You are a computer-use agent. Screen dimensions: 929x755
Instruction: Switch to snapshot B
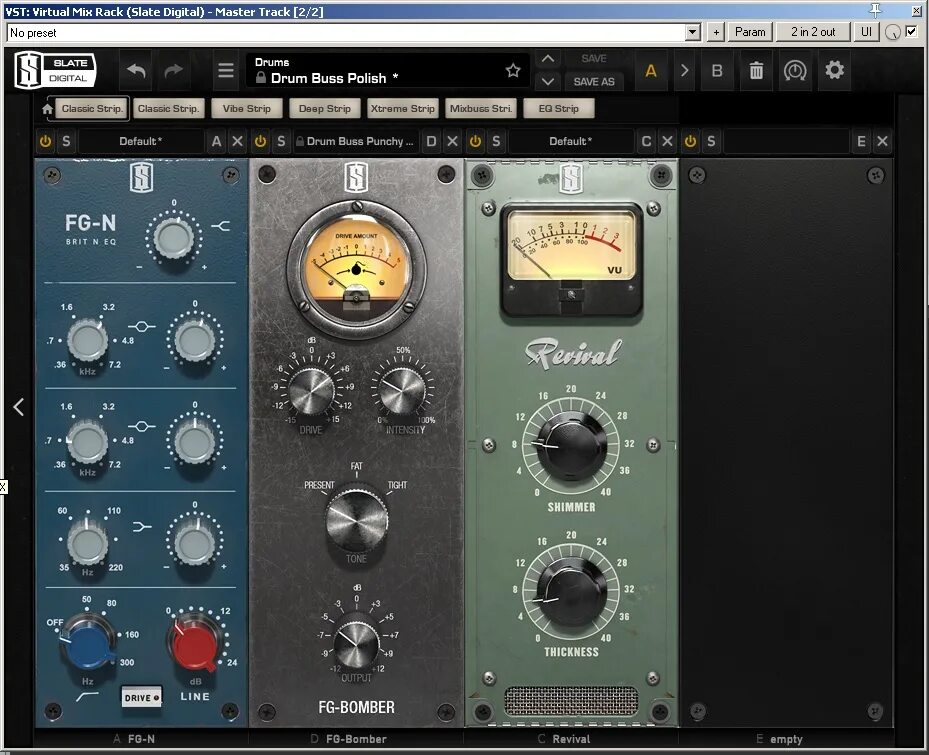(x=716, y=70)
